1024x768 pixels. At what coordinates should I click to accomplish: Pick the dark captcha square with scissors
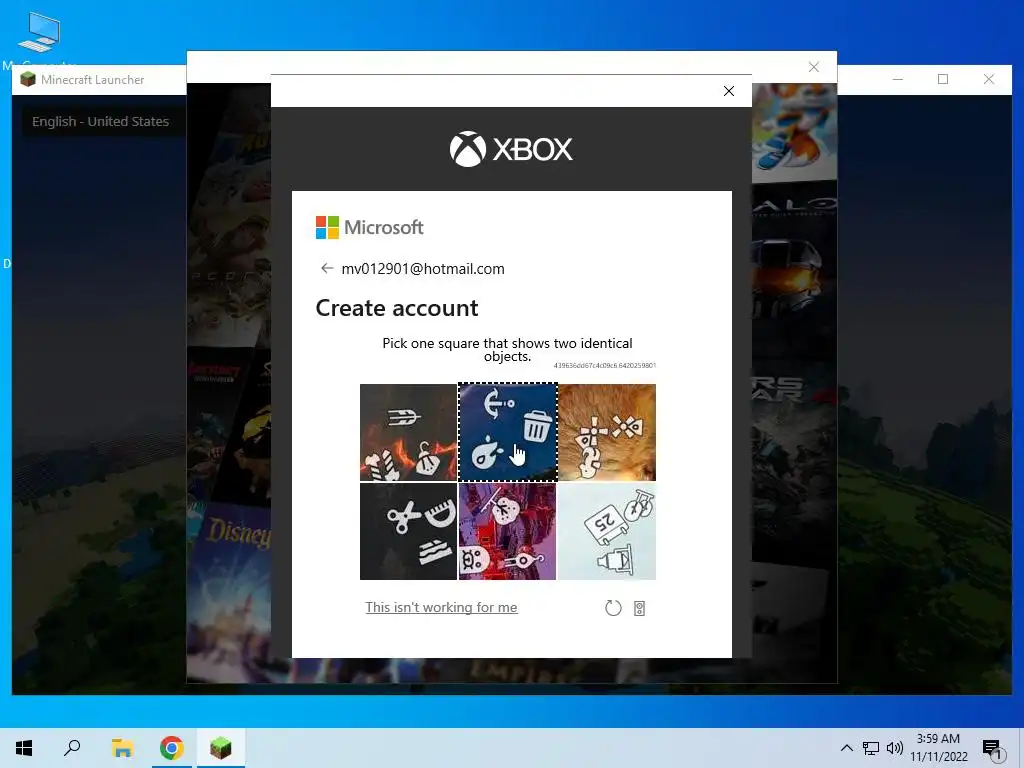(408, 532)
